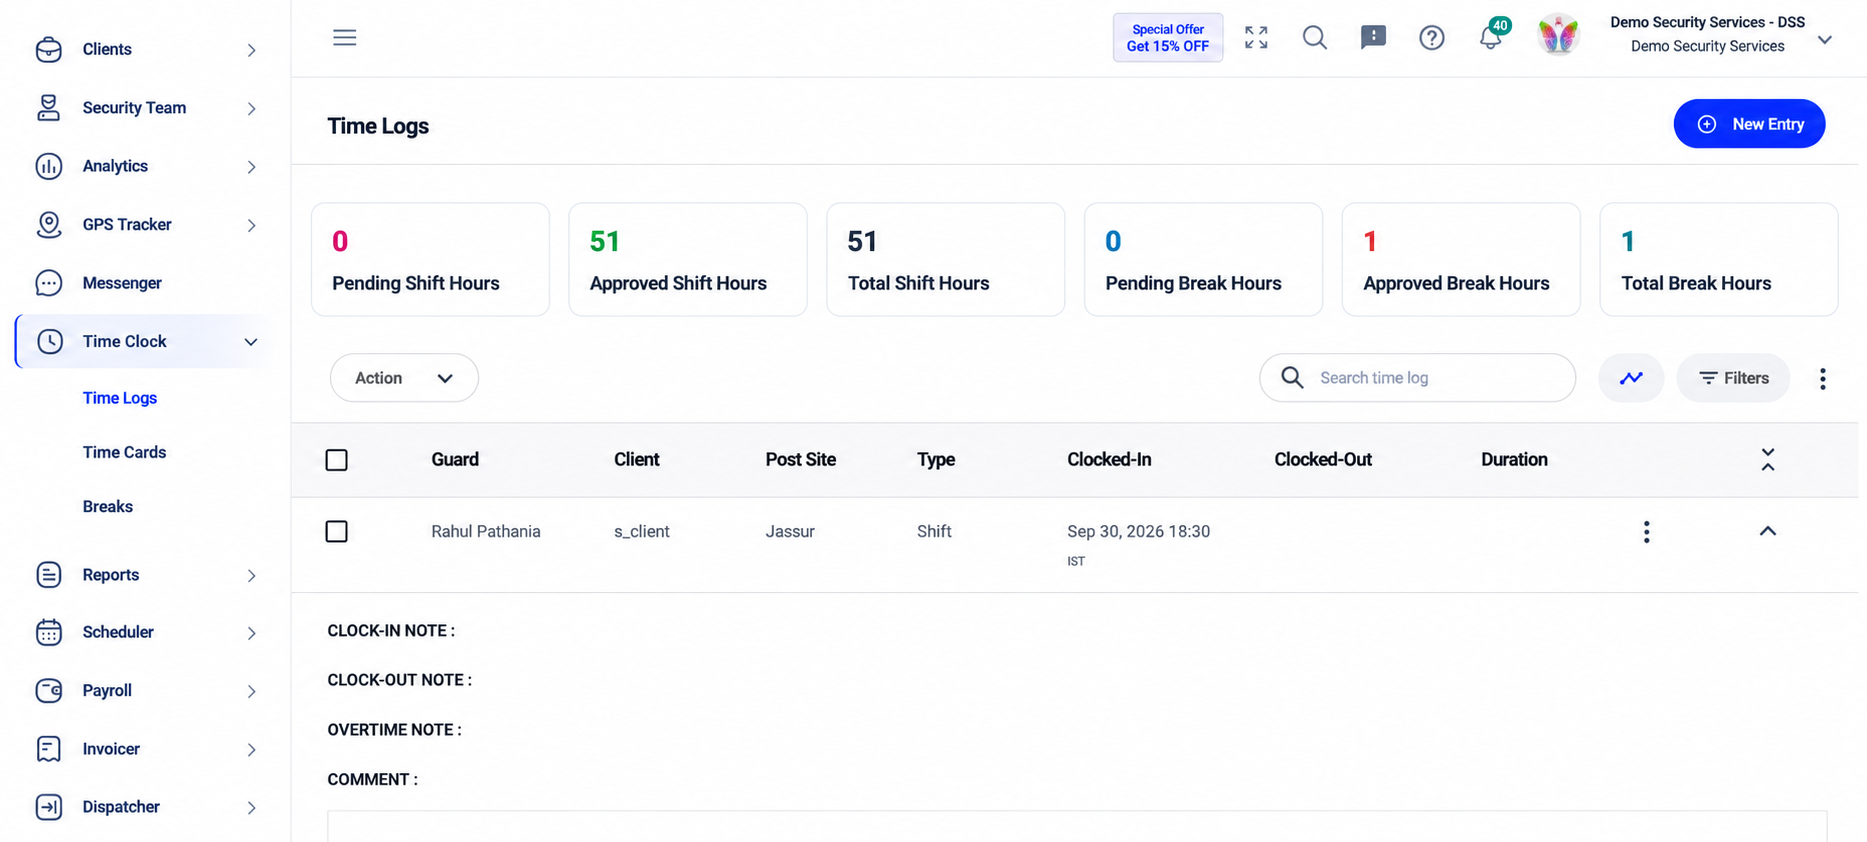The width and height of the screenshot is (1867, 842).
Task: Click the Scheduler calendar icon
Action: point(48,632)
